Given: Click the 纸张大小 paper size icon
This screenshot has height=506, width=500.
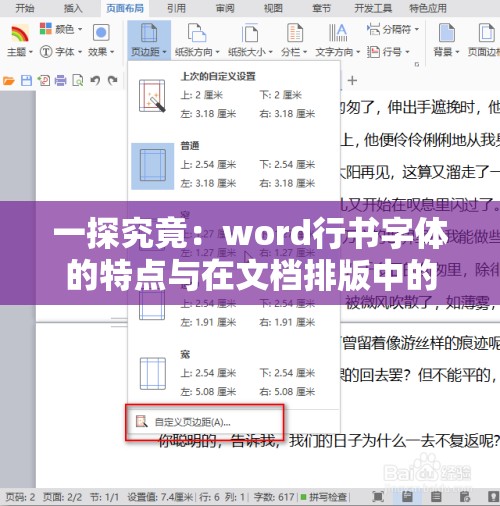Looking at the screenshot, I should (x=250, y=33).
